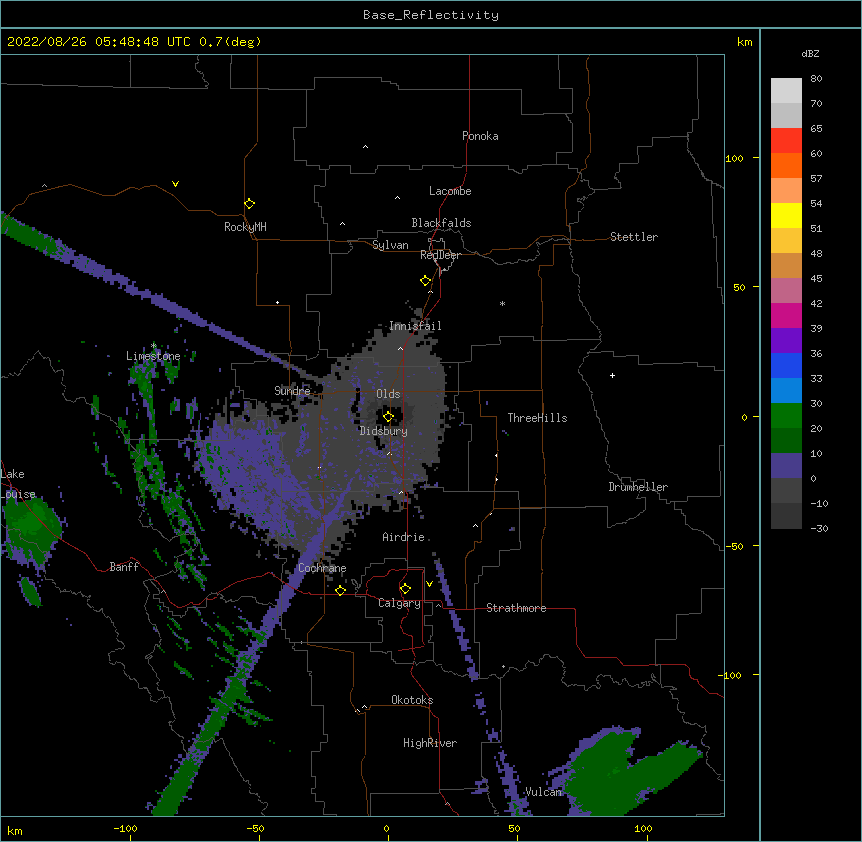Click the Cochrane town label
The image size is (862, 842).
click(x=322, y=568)
